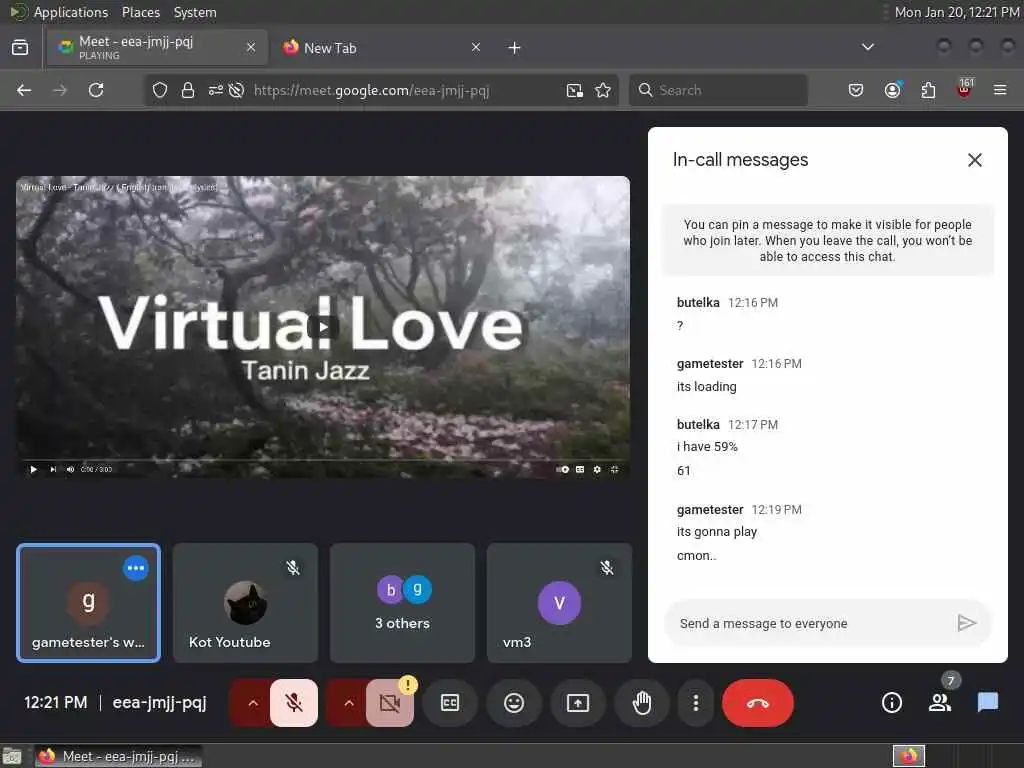Click the Meet - eea-jmjj-pqj taskbar window button
The image size is (1024, 768).
click(118, 756)
